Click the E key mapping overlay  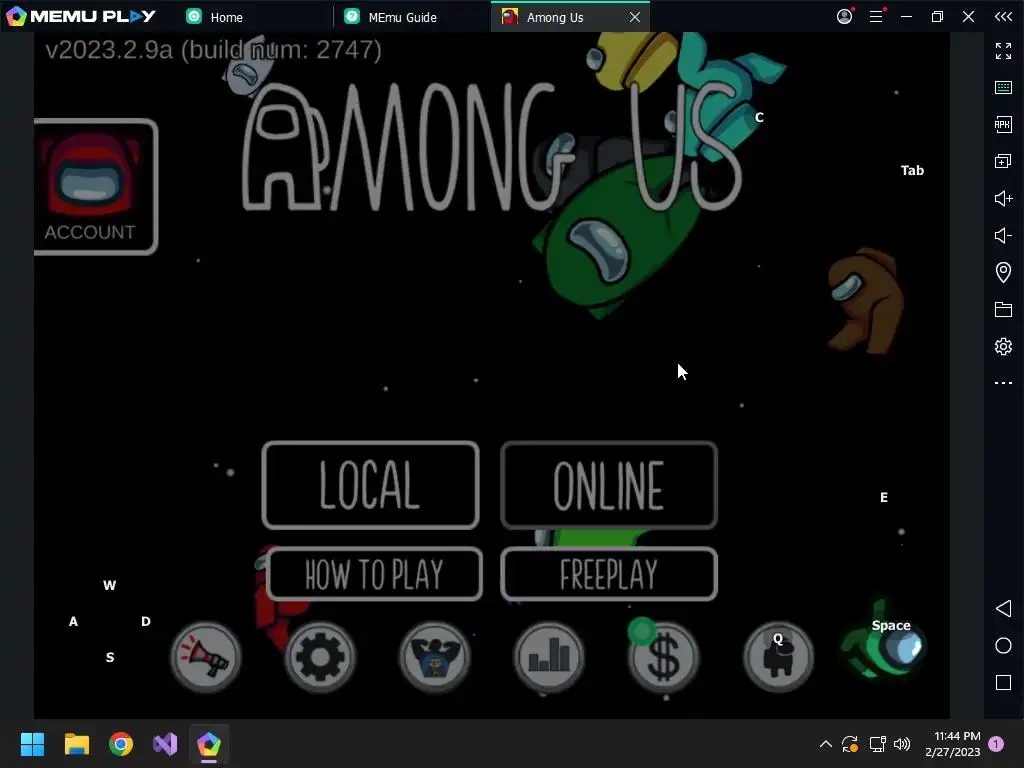(x=884, y=497)
